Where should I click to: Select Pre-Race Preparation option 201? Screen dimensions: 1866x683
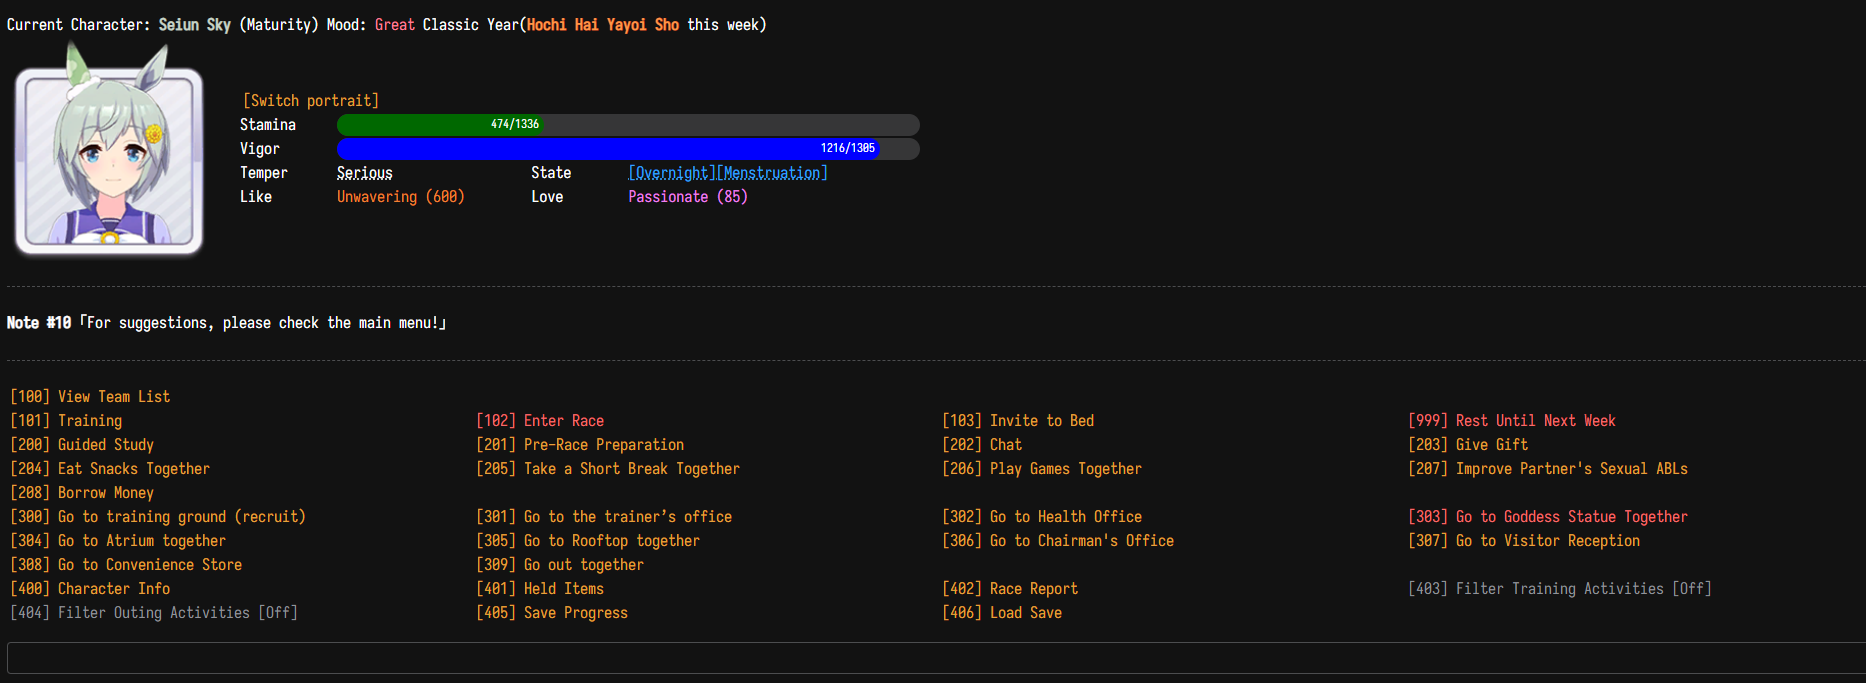pyautogui.click(x=580, y=445)
